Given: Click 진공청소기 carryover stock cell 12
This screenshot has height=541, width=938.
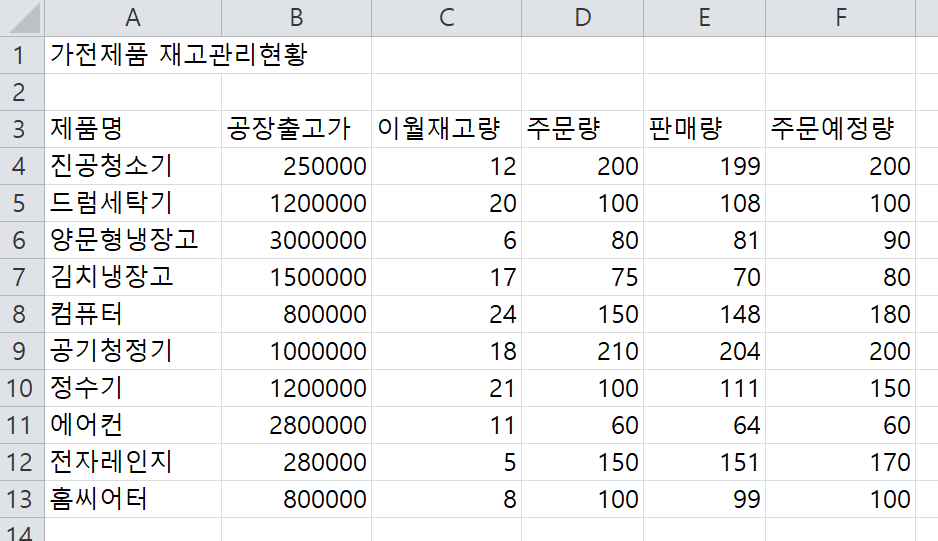Looking at the screenshot, I should (446, 166).
